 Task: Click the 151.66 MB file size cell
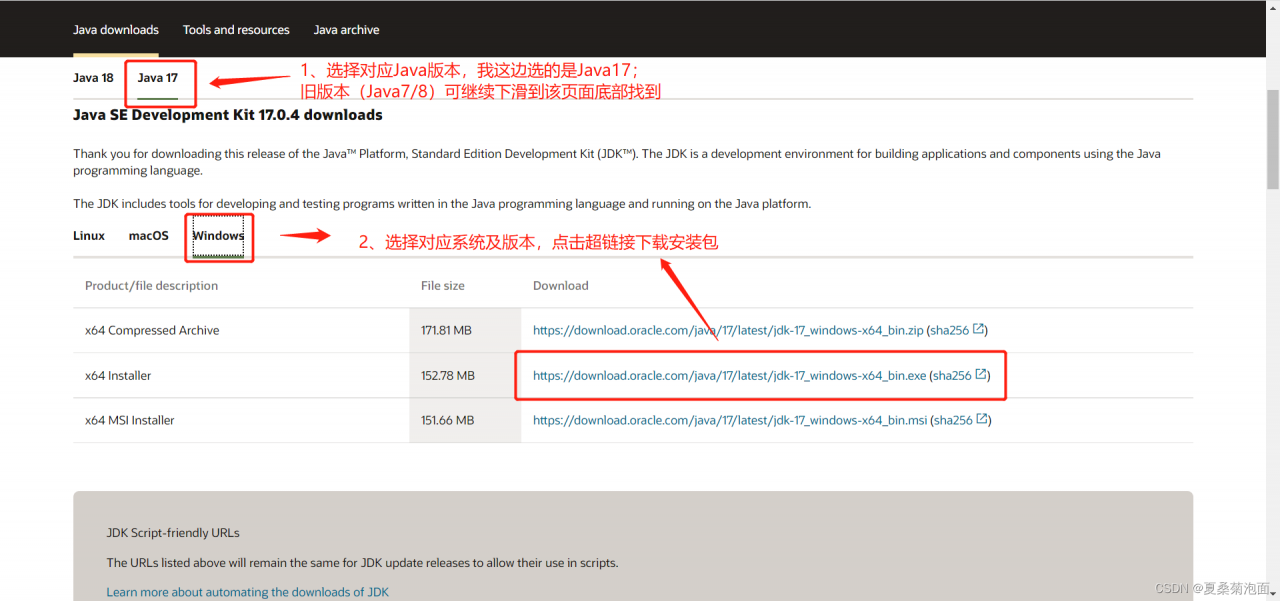click(x=466, y=421)
